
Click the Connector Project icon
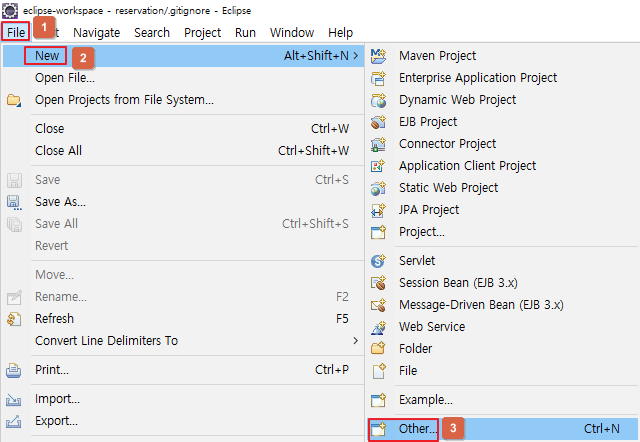(x=378, y=144)
